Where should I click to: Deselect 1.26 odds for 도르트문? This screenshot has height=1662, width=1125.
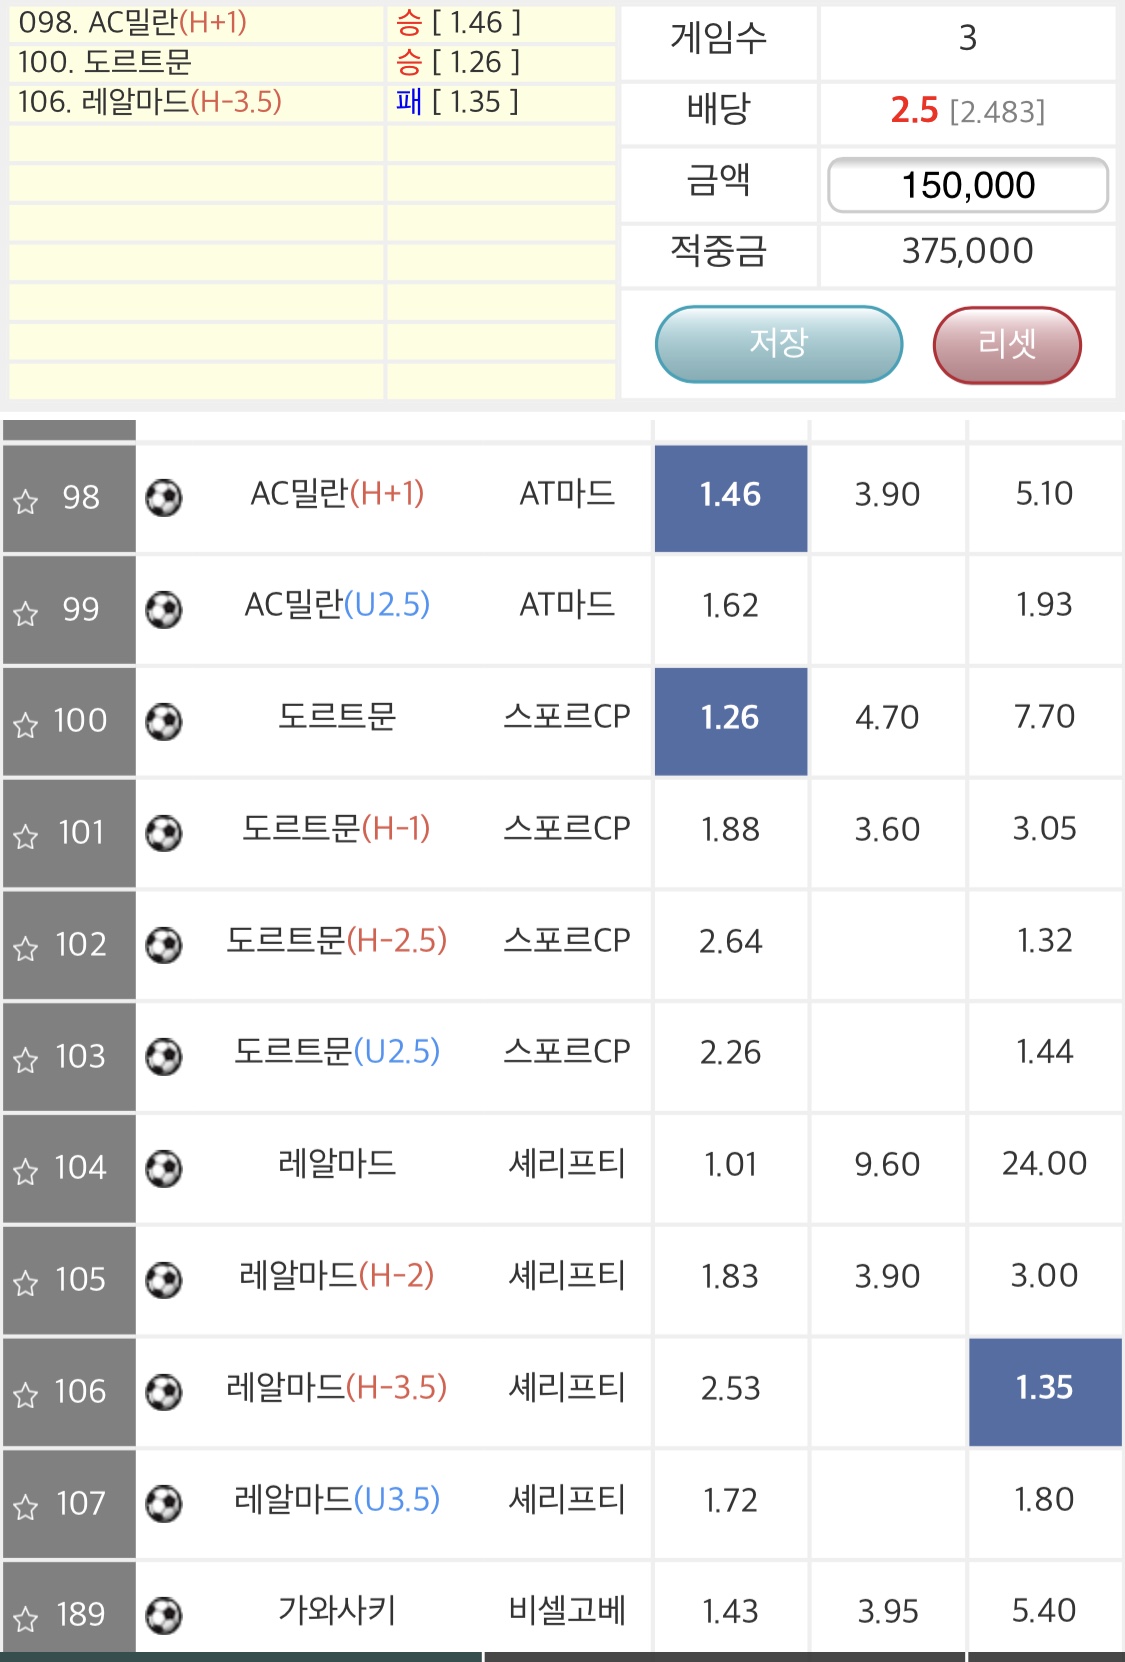coord(730,720)
